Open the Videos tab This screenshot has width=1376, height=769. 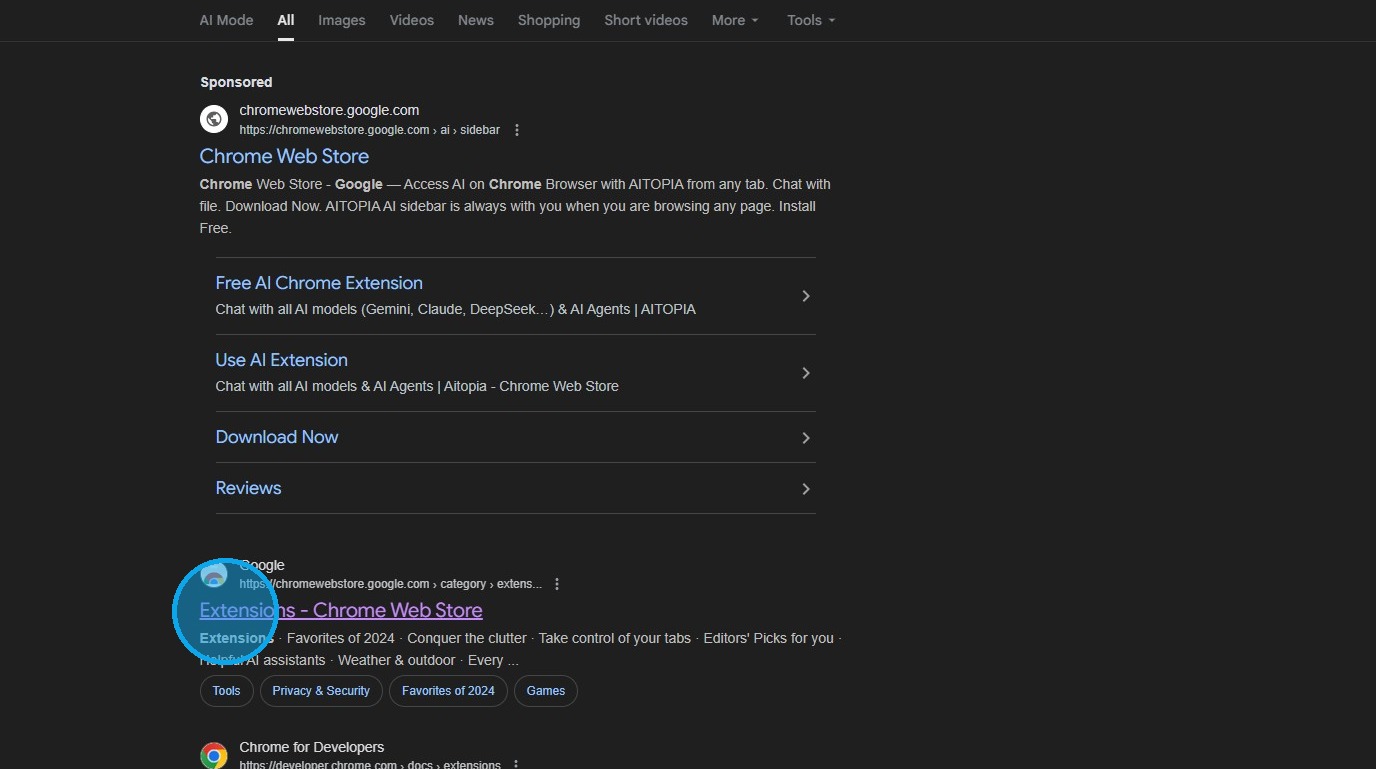[412, 20]
